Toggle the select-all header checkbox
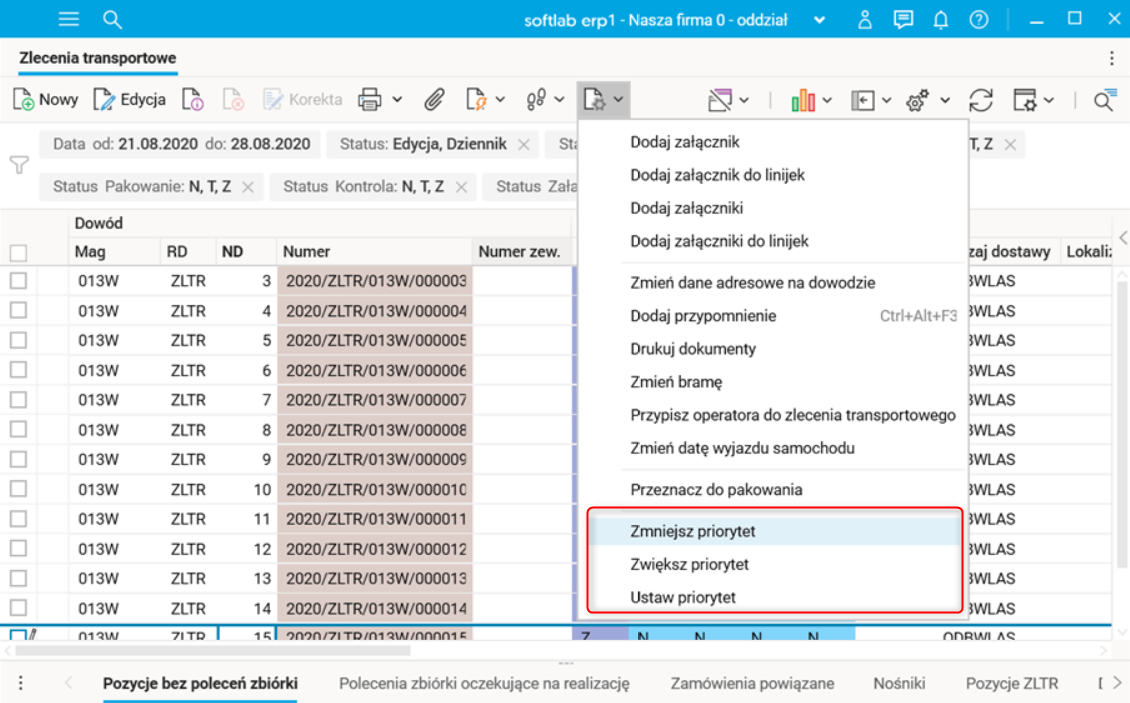1130x703 pixels. [19, 252]
